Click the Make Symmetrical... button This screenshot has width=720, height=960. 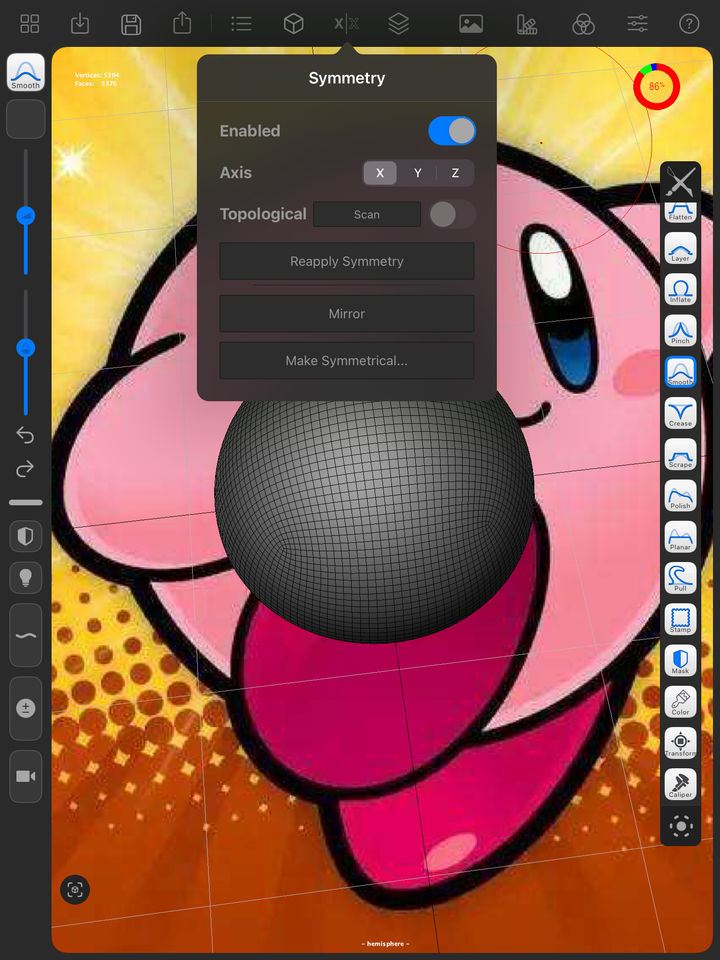click(347, 361)
